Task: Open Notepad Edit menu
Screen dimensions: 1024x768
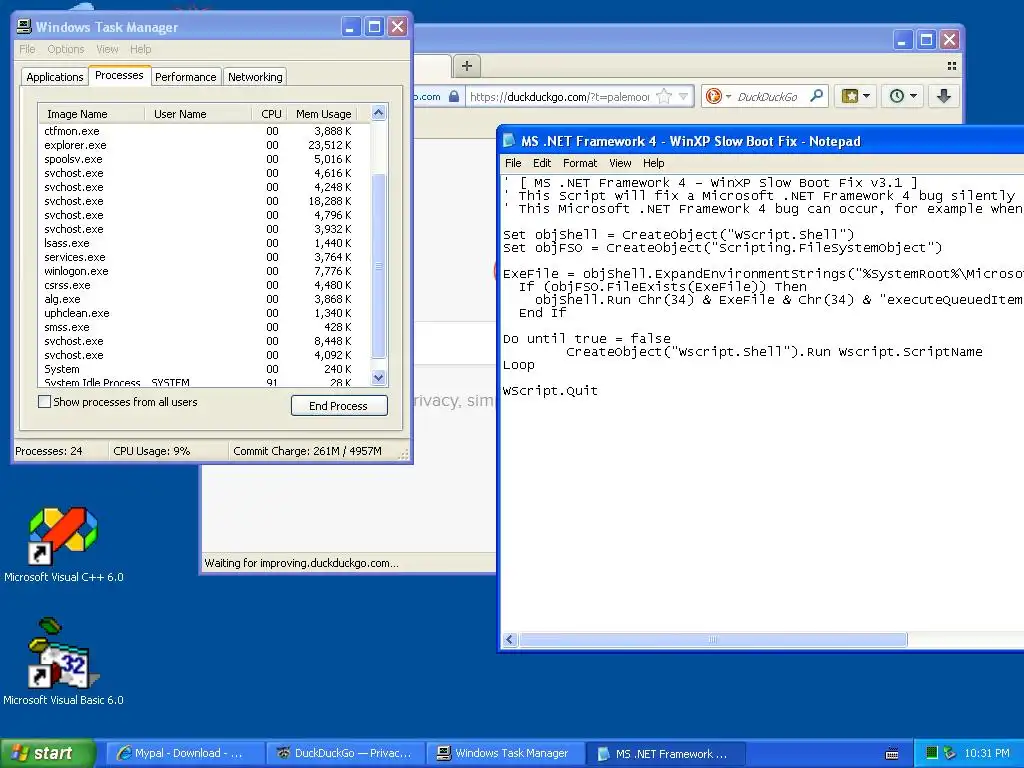Action: [542, 163]
